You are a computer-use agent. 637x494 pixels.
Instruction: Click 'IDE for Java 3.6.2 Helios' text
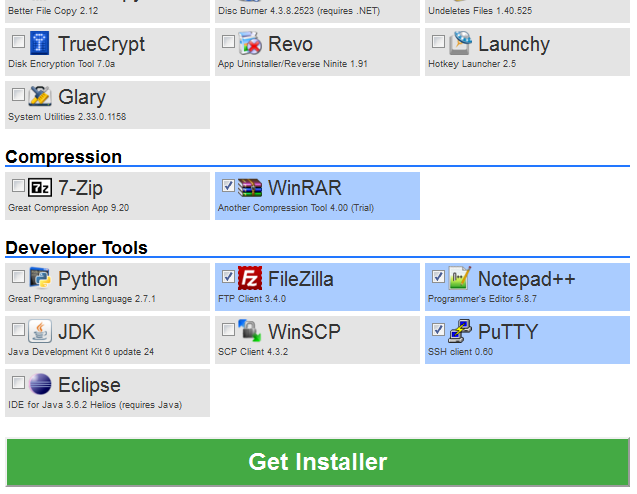pos(62,405)
